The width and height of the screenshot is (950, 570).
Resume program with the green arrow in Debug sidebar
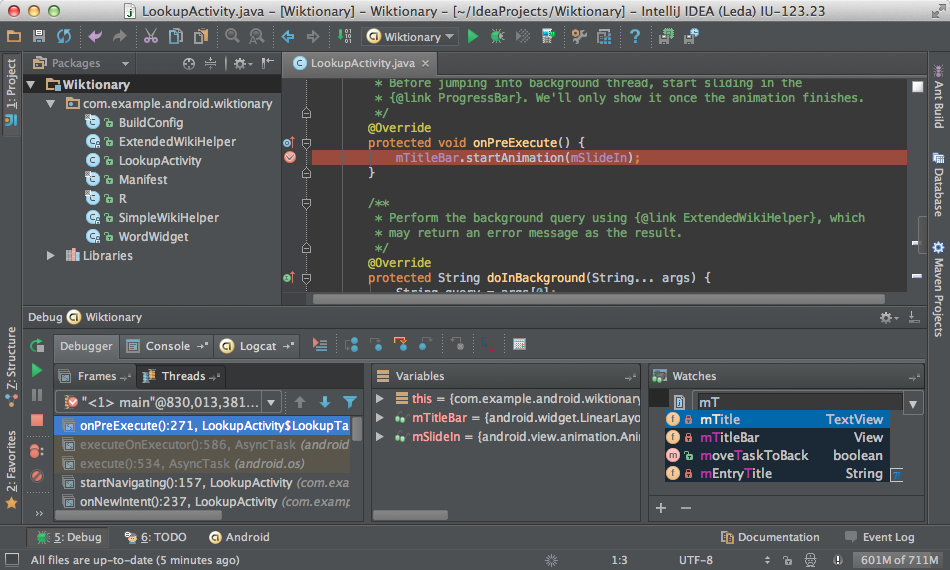pyautogui.click(x=37, y=370)
